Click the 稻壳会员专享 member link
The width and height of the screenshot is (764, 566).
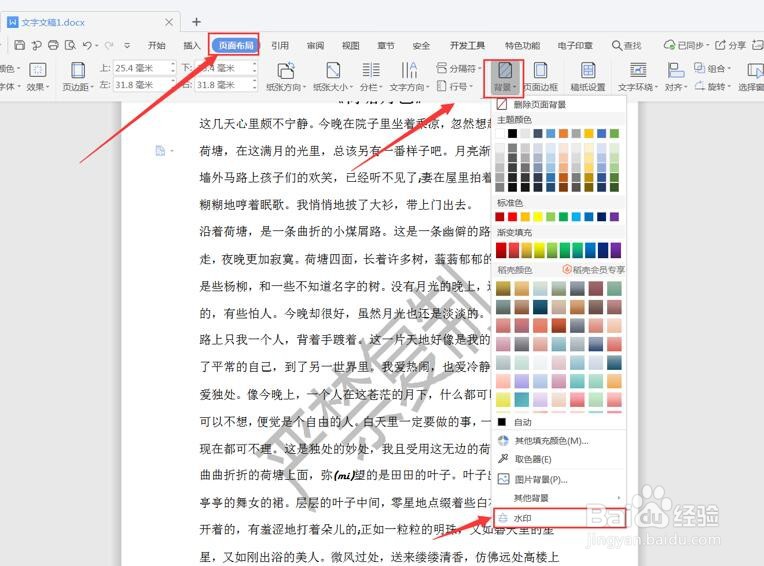(x=594, y=269)
